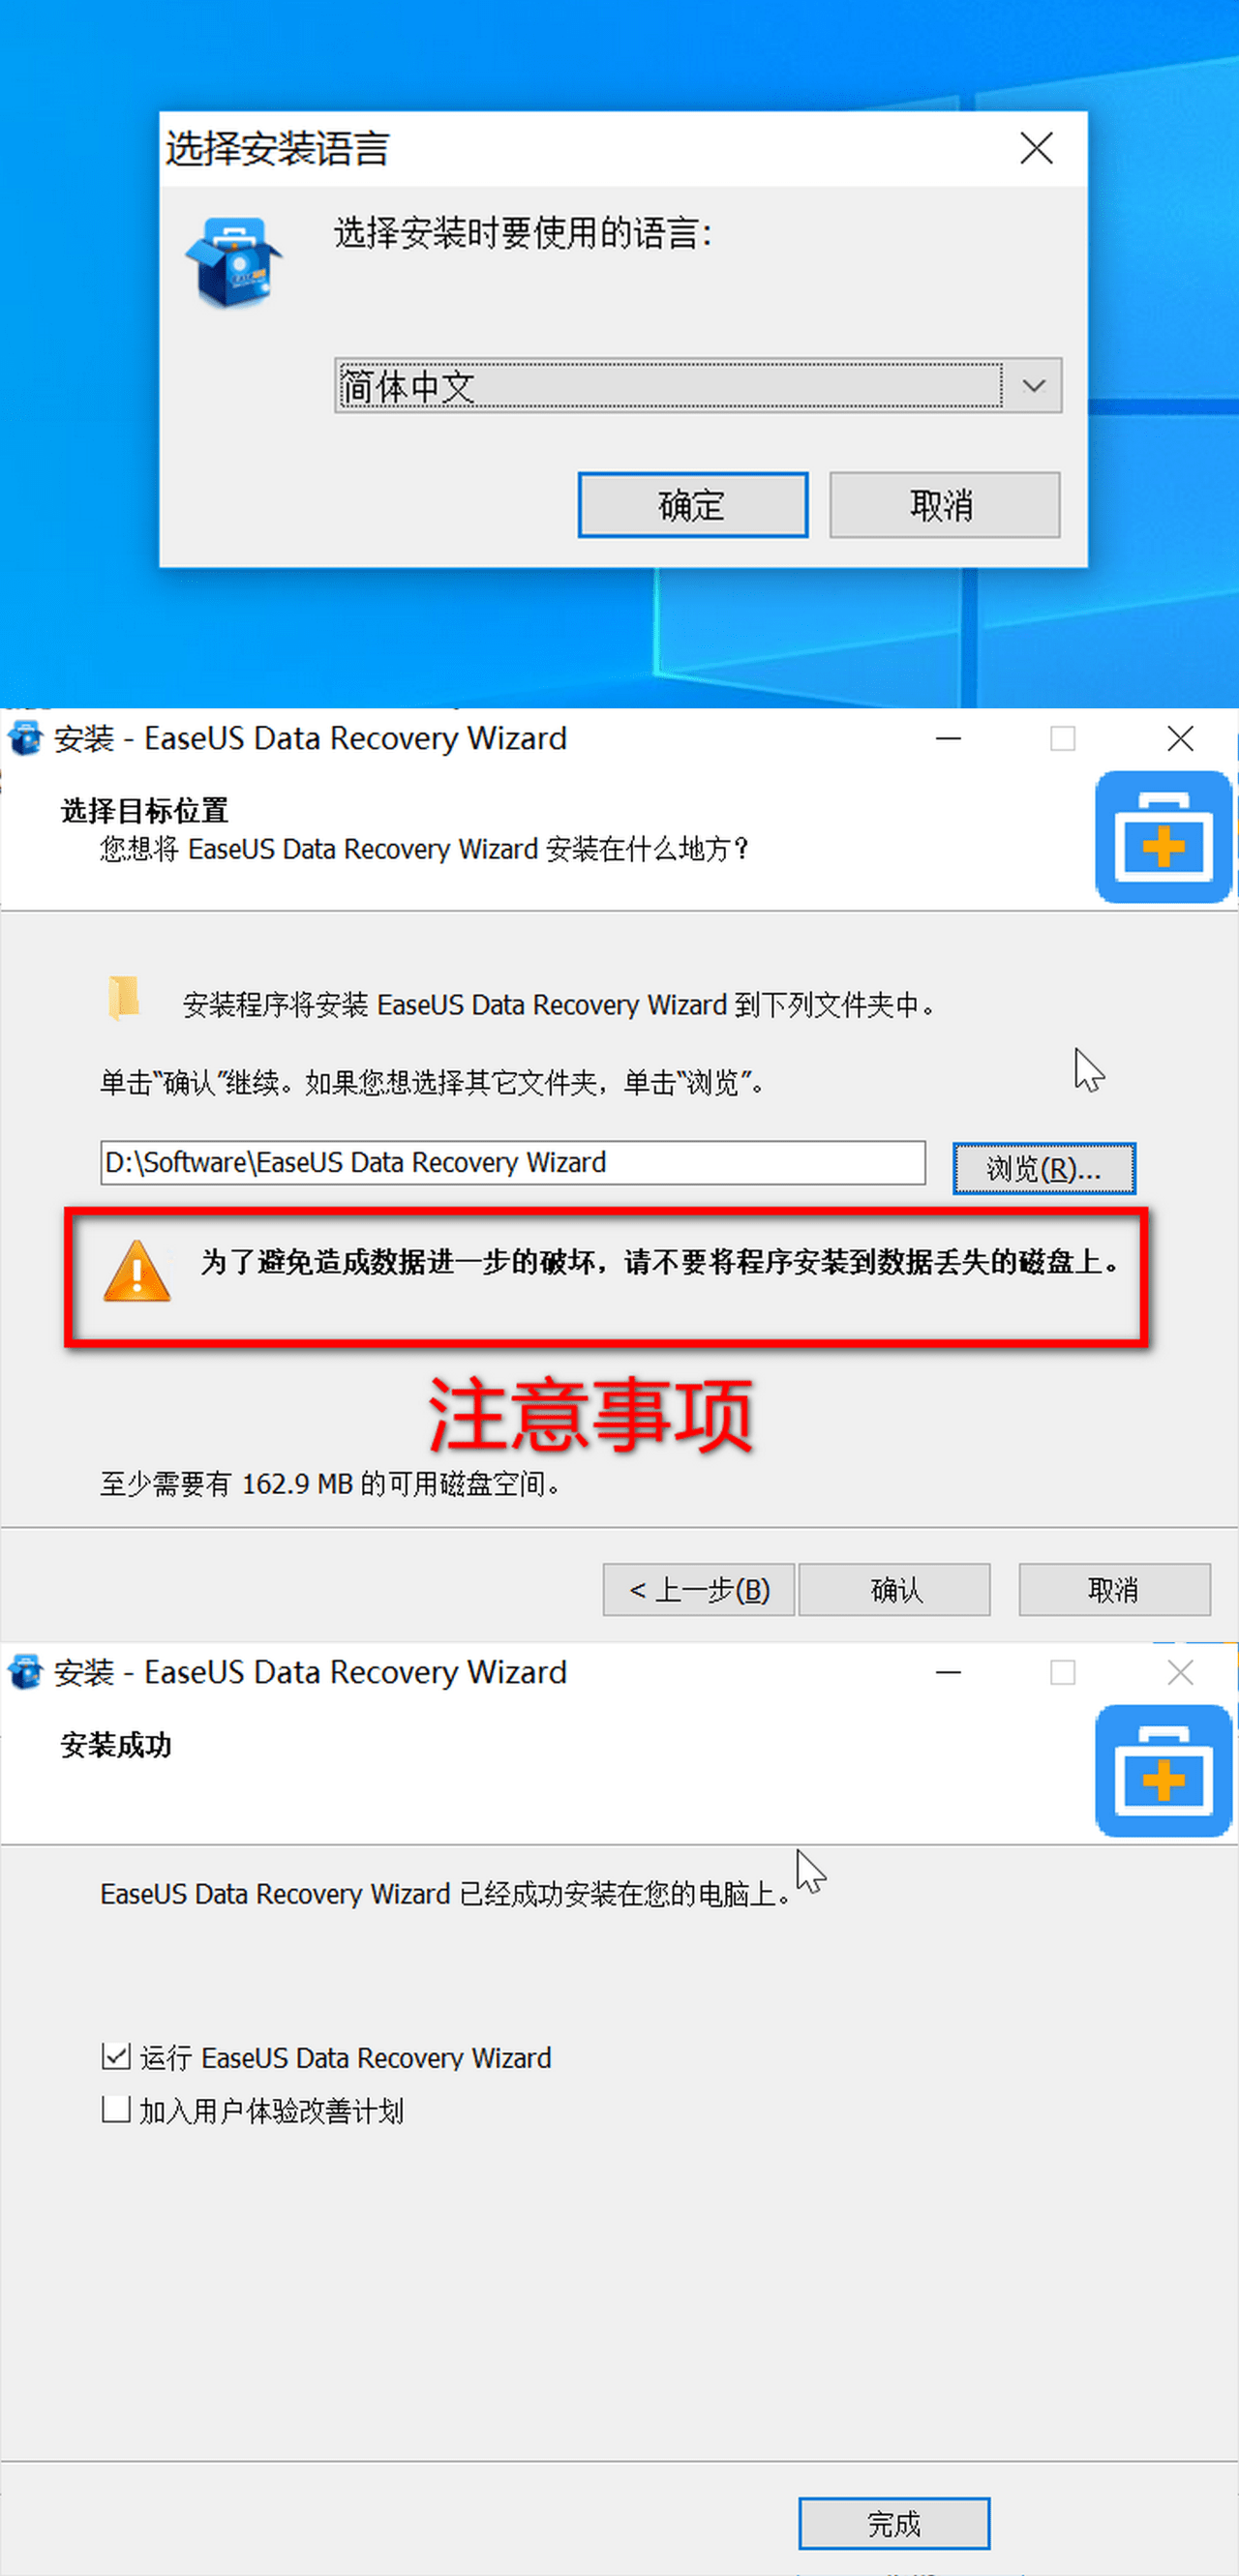This screenshot has height=2576, width=1239.
Task: Click 浏览(R)... to choose folder
Action: click(x=1044, y=1168)
